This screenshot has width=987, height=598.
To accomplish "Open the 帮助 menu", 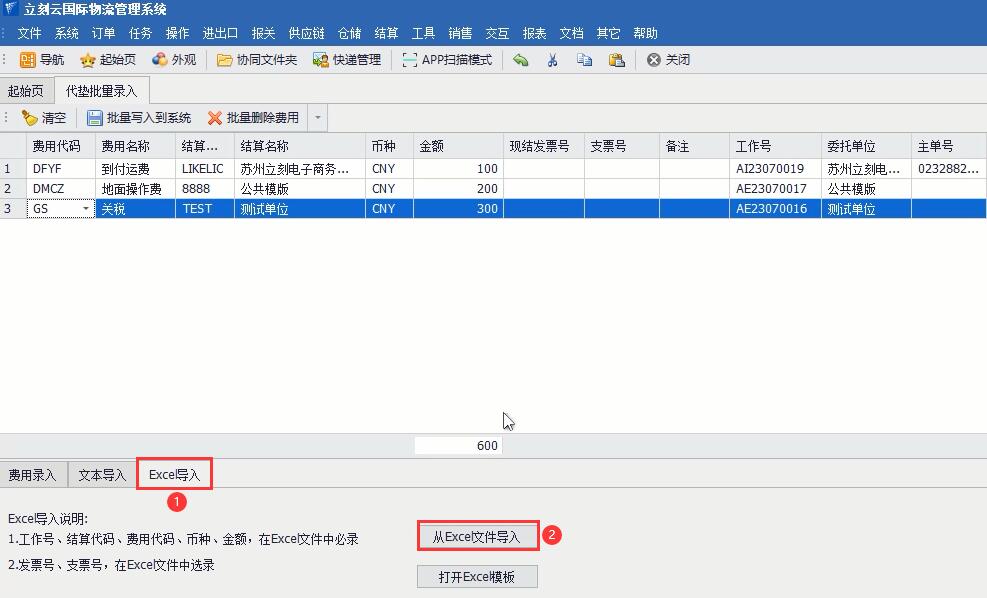I will pos(646,33).
